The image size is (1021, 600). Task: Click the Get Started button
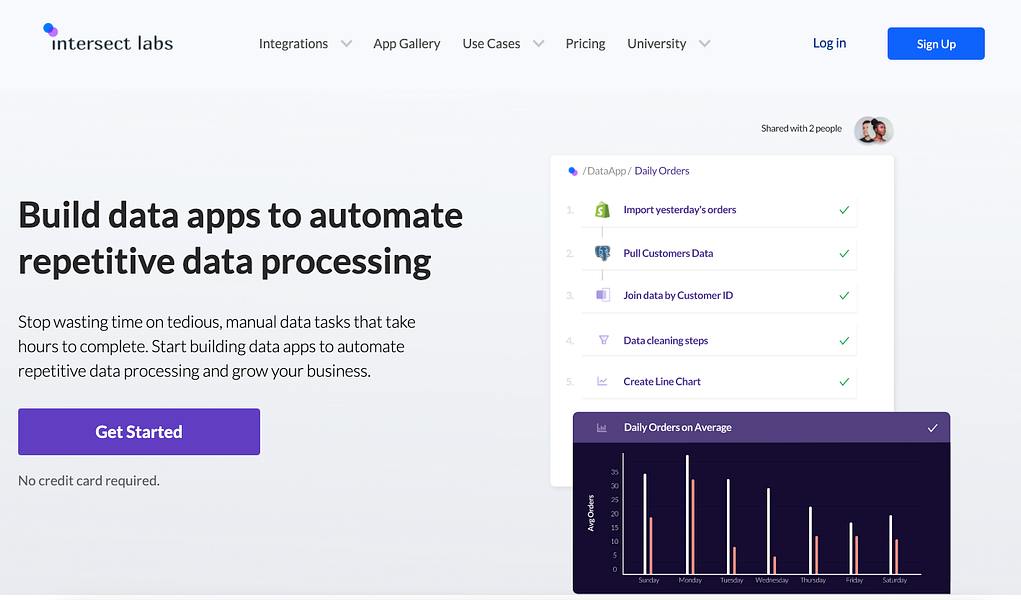click(x=139, y=432)
